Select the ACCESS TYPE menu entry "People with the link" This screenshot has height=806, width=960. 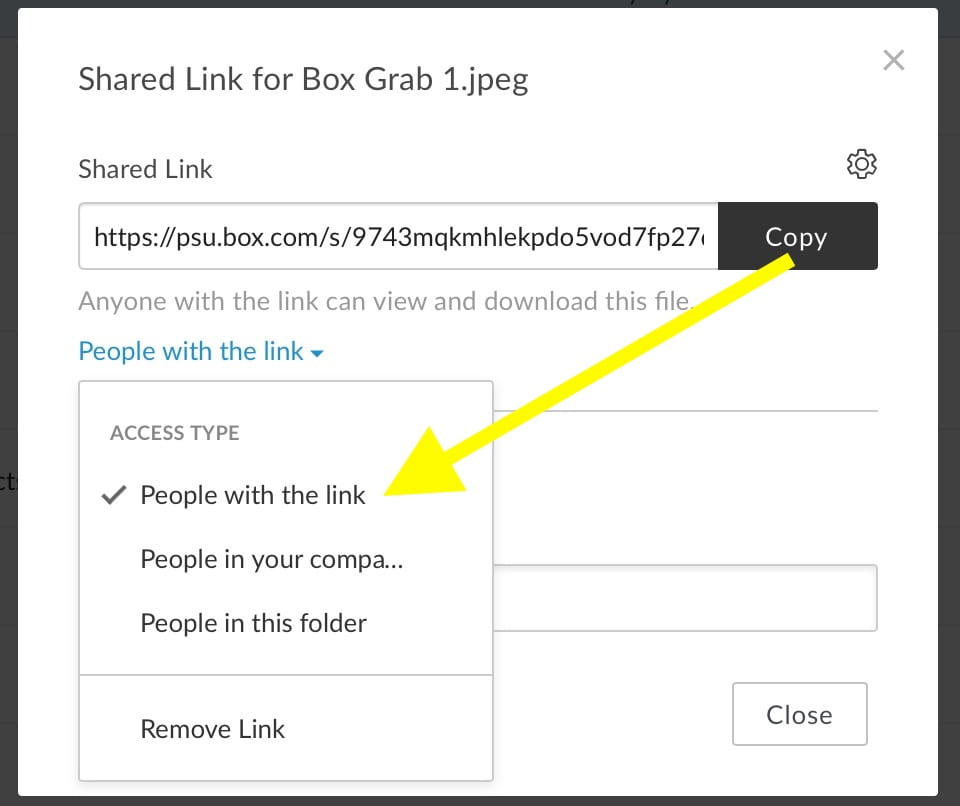253,494
